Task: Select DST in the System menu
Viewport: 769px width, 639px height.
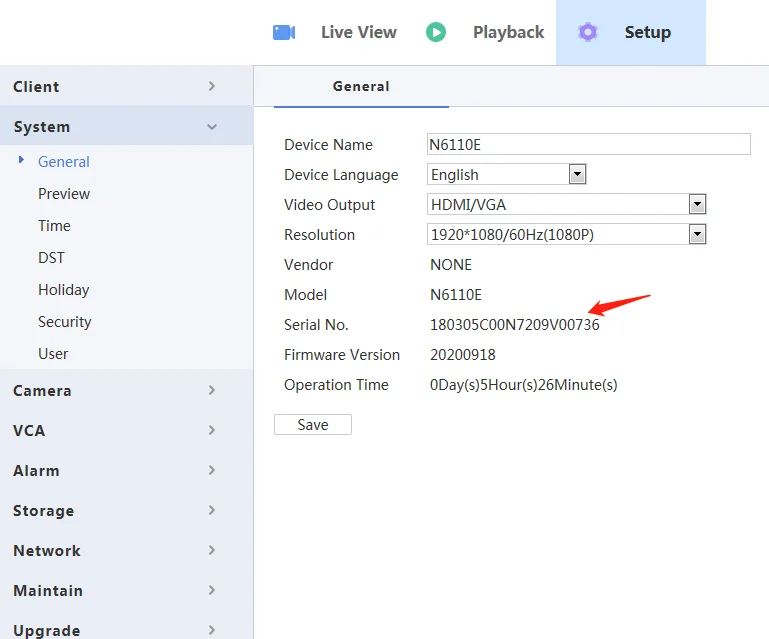Action: pos(51,258)
